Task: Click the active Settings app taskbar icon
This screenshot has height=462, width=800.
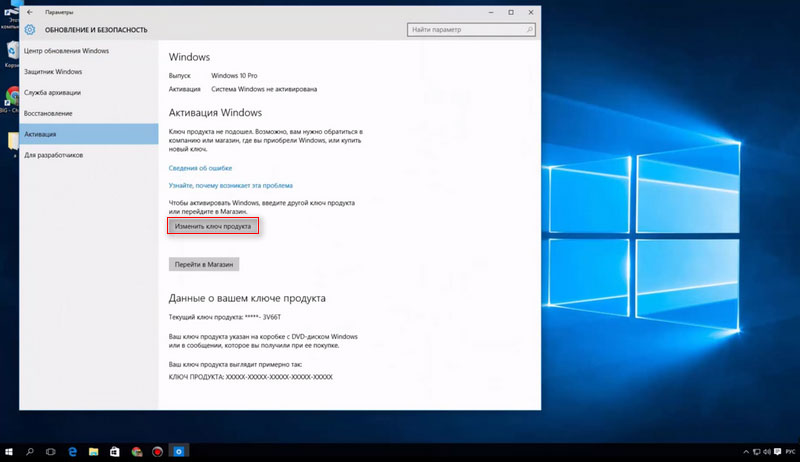Action: pos(179,452)
